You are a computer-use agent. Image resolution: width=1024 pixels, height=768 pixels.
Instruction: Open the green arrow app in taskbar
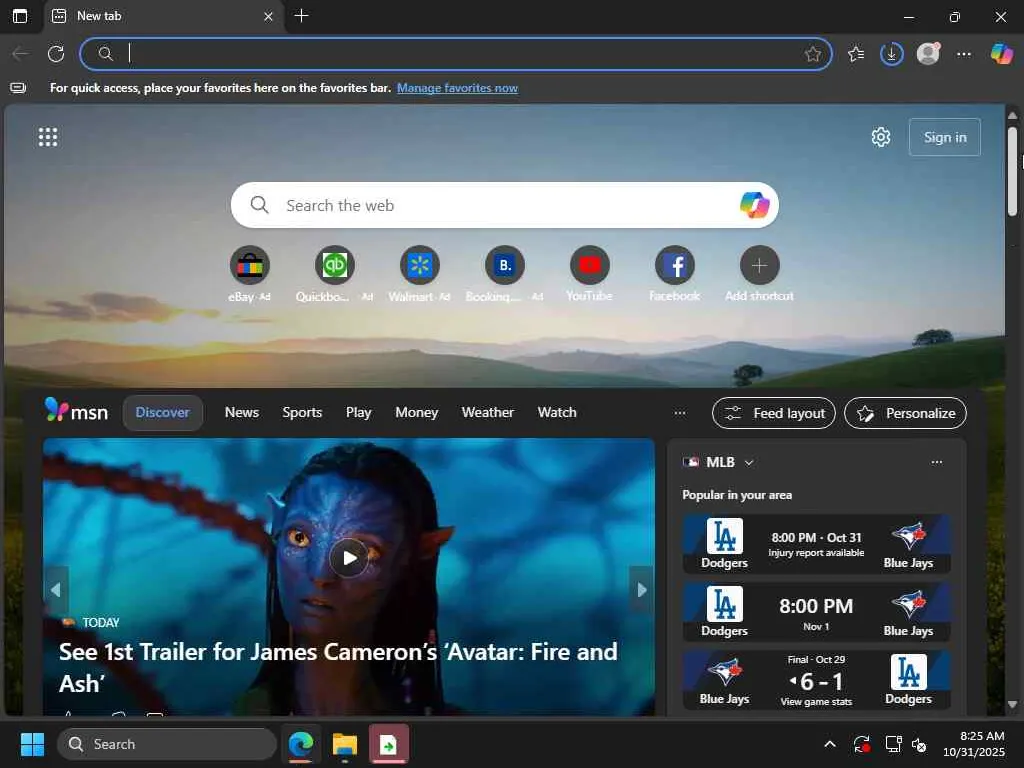click(x=389, y=744)
